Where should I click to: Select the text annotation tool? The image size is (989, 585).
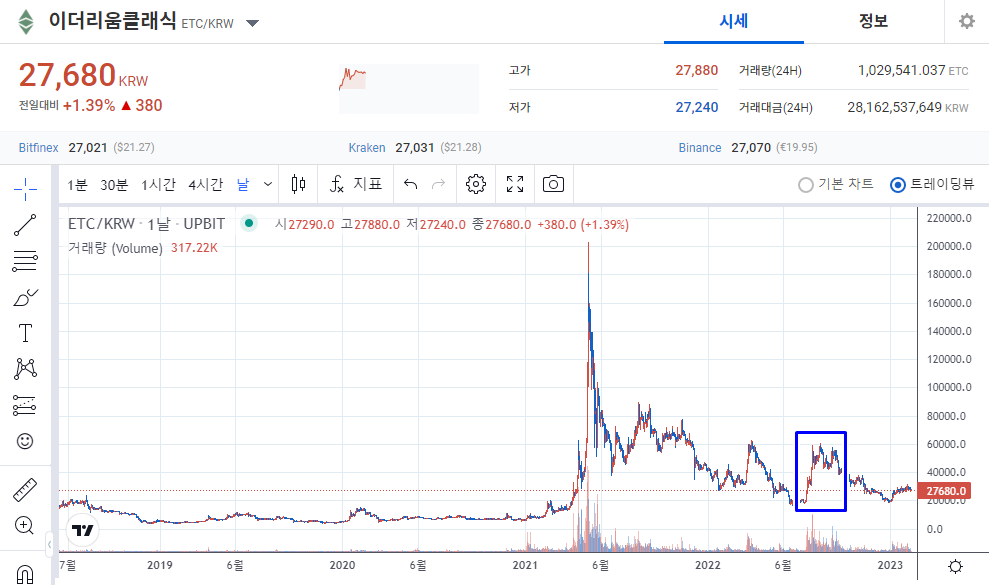click(x=25, y=333)
